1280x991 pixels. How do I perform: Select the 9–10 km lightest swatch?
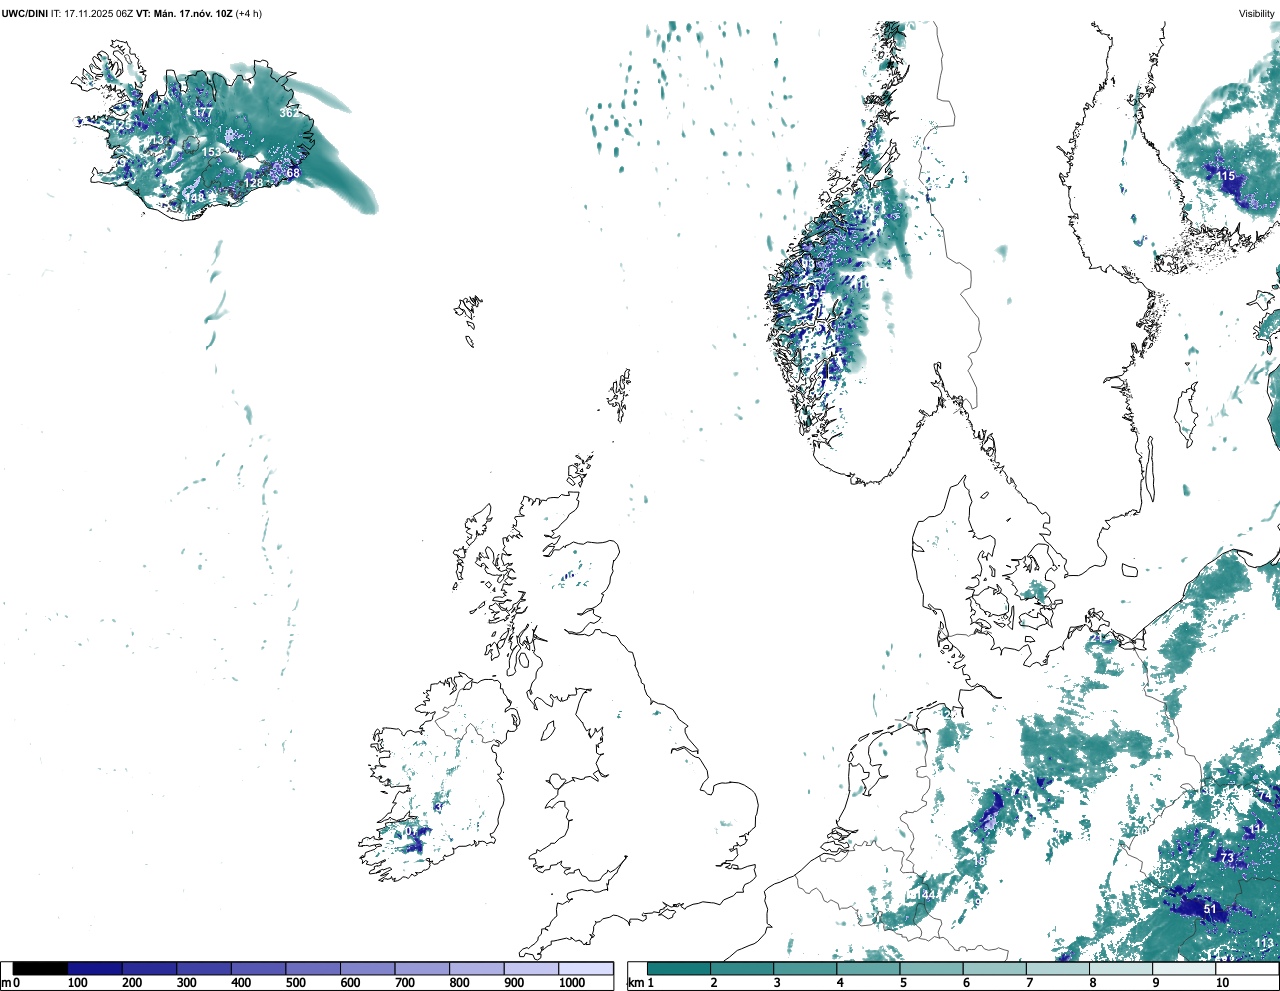(x=1183, y=969)
